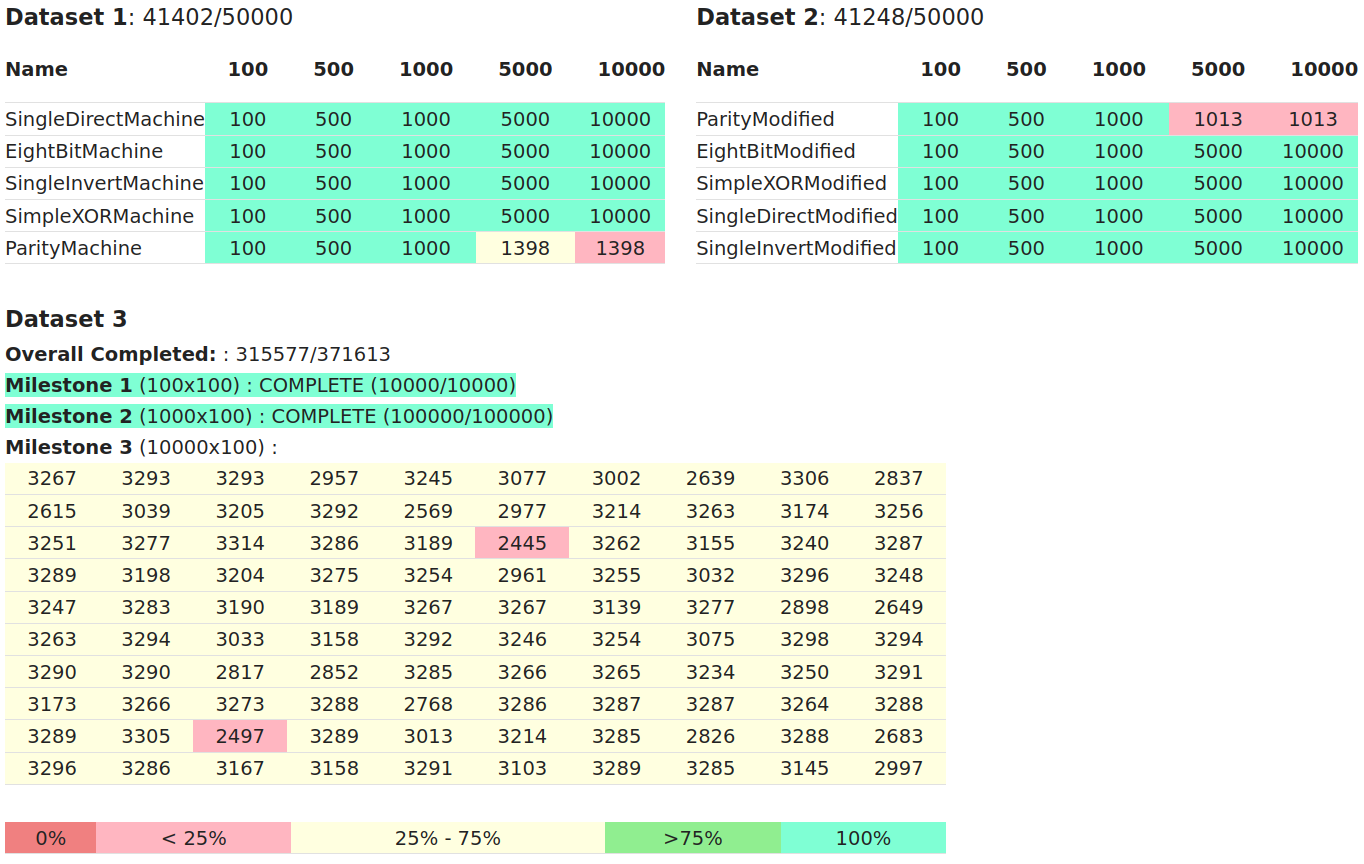1364x864 pixels.
Task: Click the mint '100%' legend swatch
Action: tap(863, 838)
